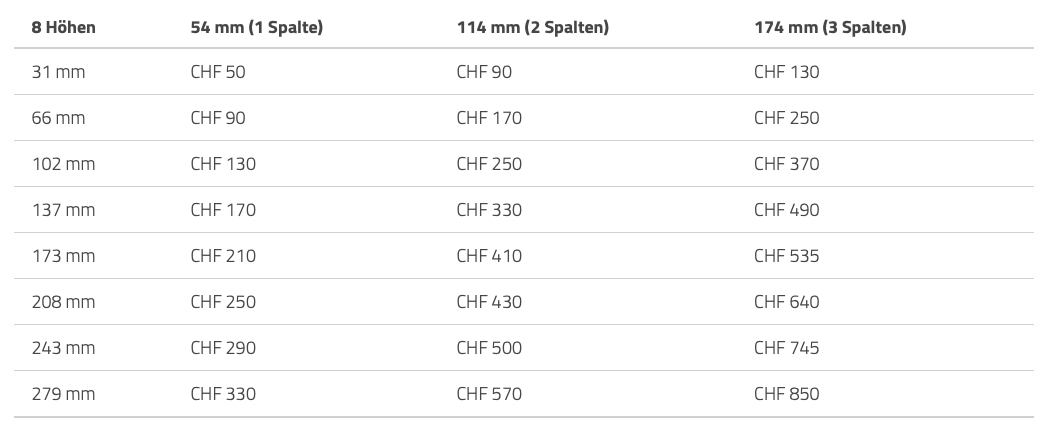Viewport: 1046px width, 437px height.
Task: Select the CHF 370 price cell
Action: 786,164
